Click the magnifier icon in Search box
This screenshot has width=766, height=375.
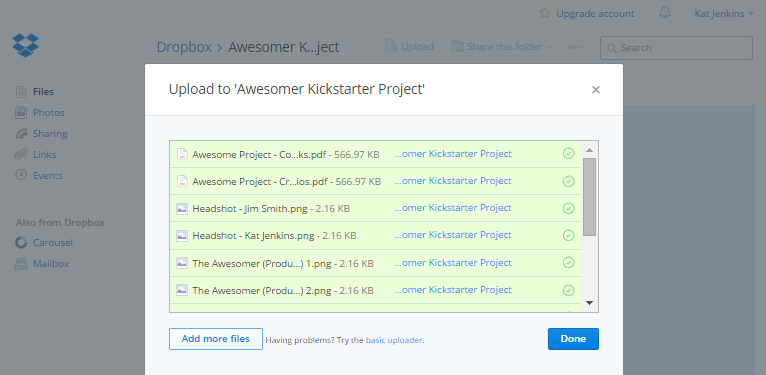pyautogui.click(x=611, y=48)
